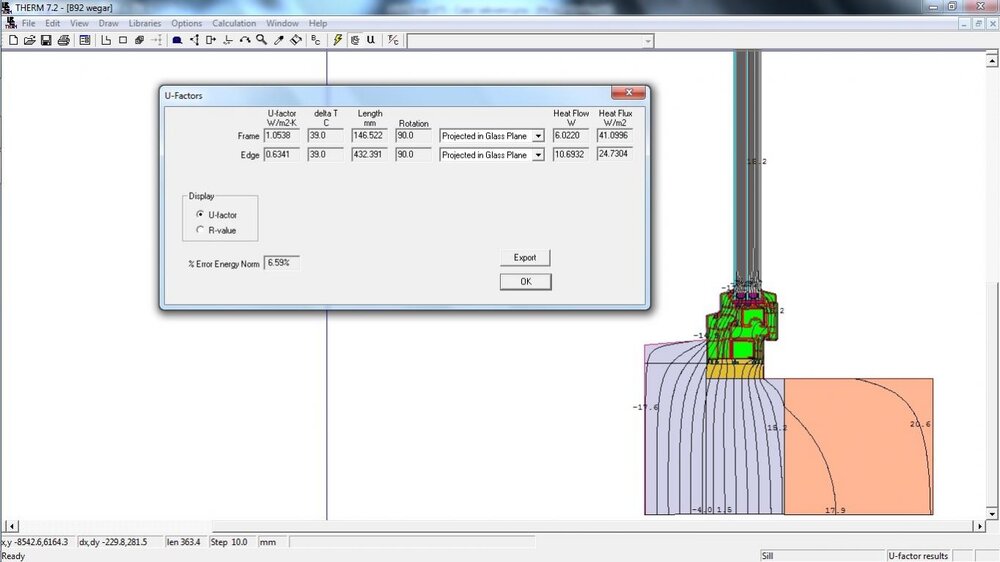The image size is (1000, 562).
Task: Save the file with the floppy disk icon
Action: point(46,40)
